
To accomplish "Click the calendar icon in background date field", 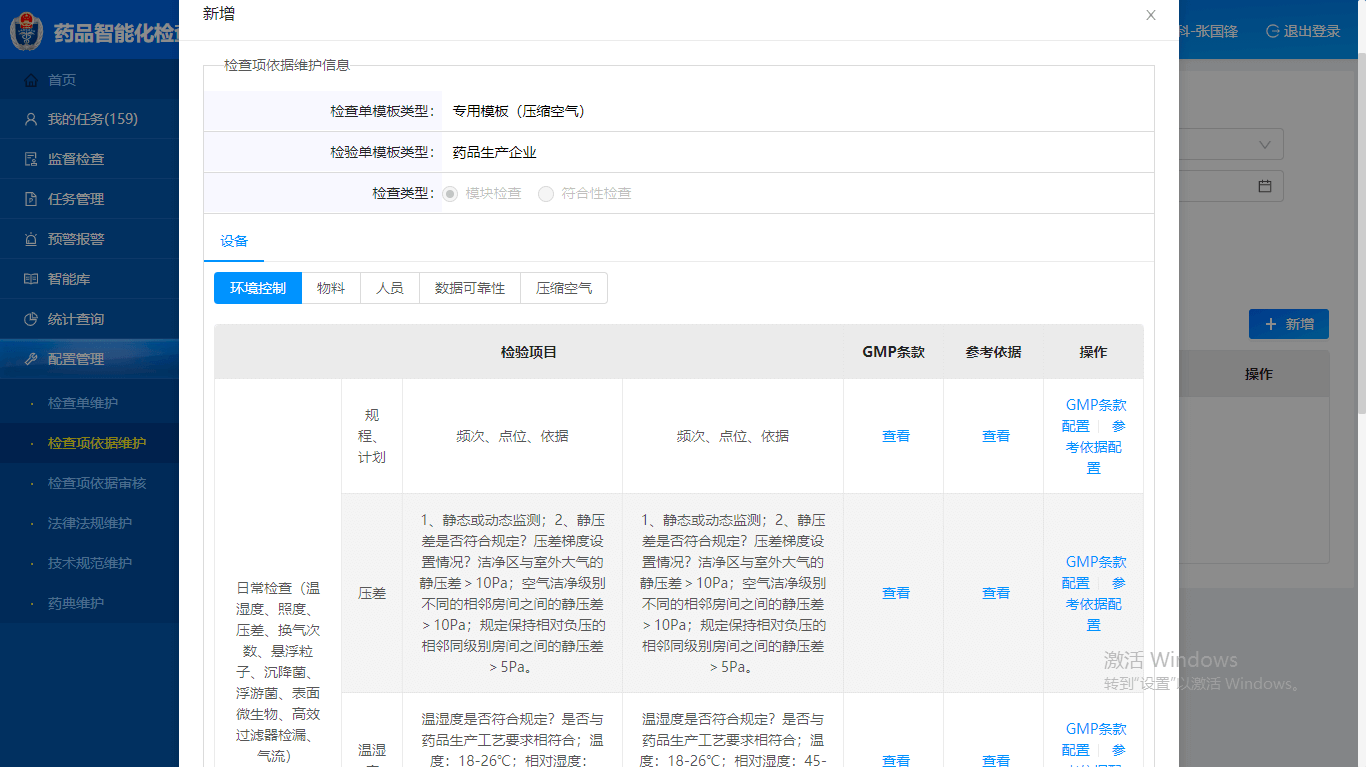I will point(1264,186).
